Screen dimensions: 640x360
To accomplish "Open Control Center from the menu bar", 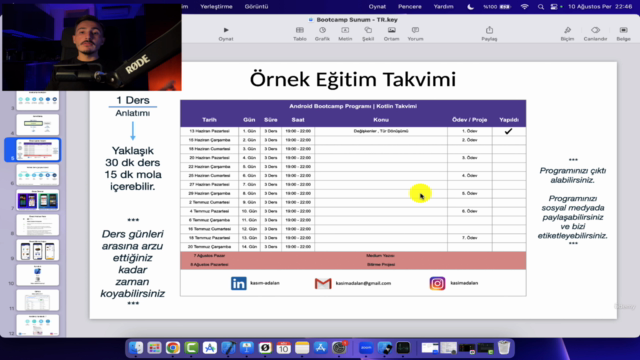I will point(554,7).
